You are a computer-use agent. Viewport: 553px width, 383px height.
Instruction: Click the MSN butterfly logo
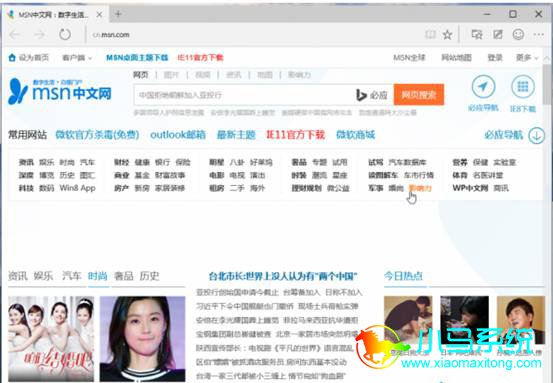point(17,91)
